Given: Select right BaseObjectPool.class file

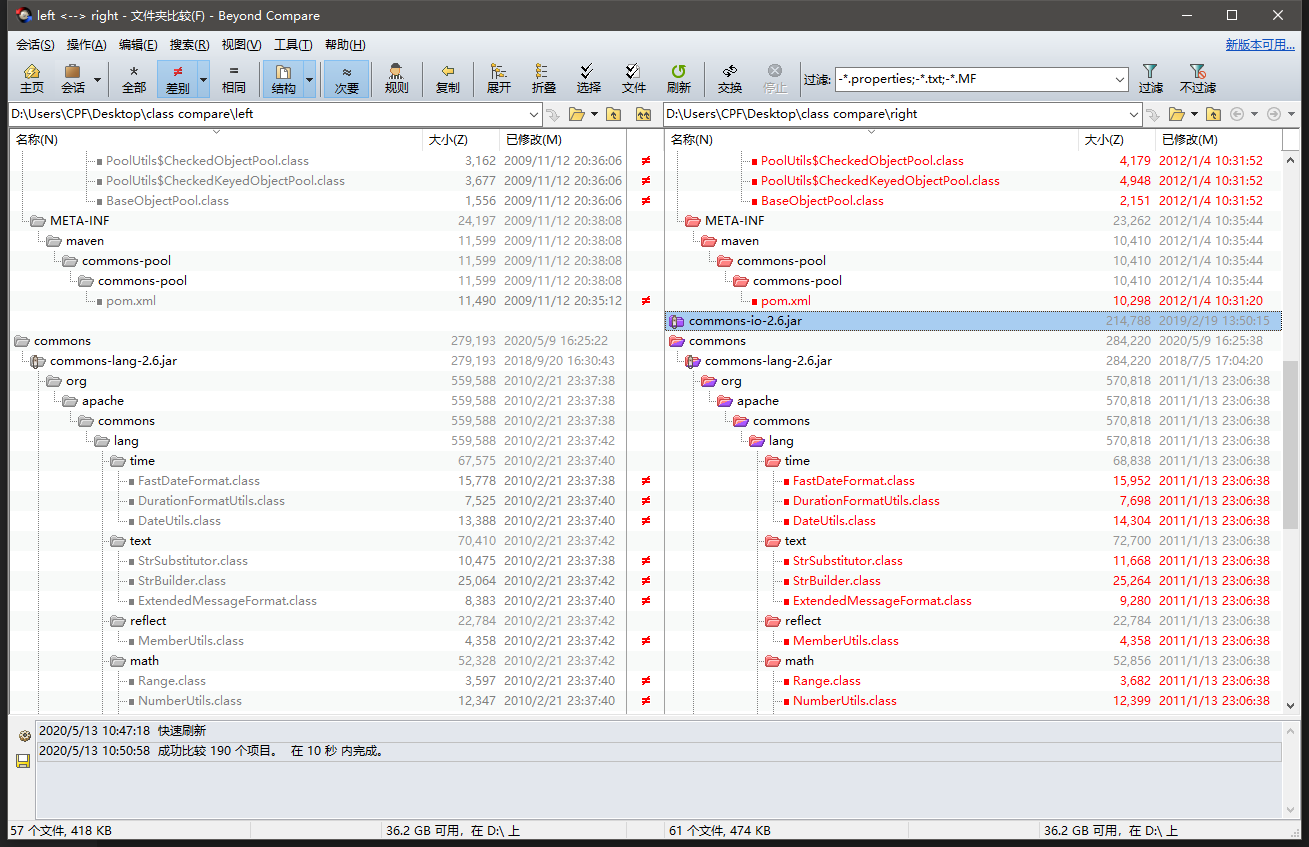Looking at the screenshot, I should 822,201.
